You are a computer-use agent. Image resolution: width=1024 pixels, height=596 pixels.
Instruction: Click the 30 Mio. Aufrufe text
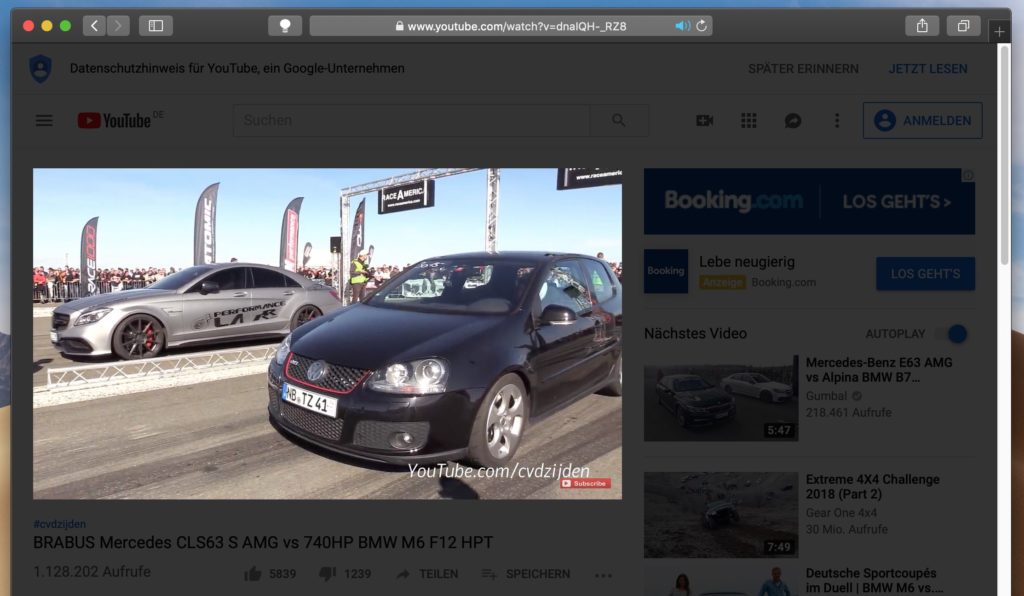point(846,529)
